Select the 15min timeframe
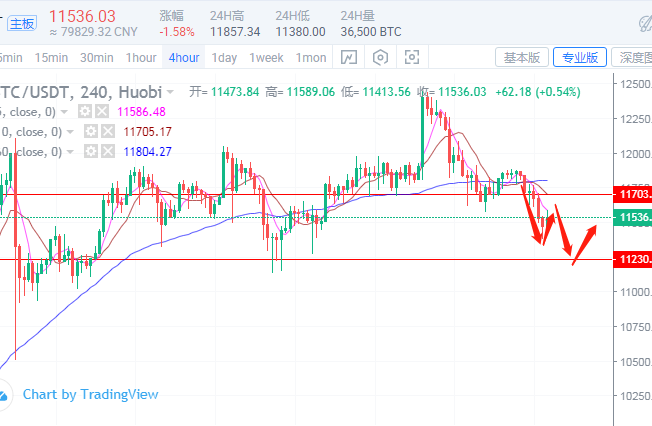Image resolution: width=652 pixels, height=426 pixels. [x=51, y=57]
